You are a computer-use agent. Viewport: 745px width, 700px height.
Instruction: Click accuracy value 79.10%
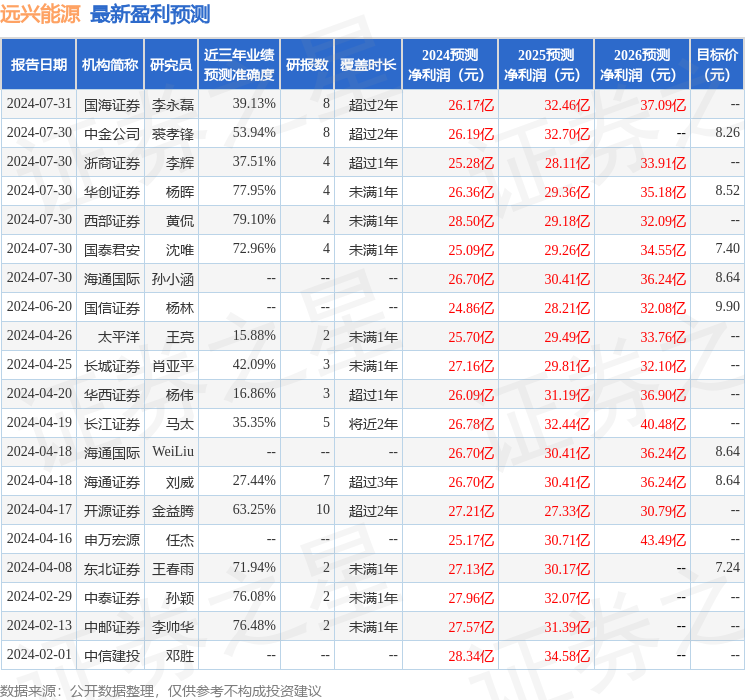click(x=254, y=220)
